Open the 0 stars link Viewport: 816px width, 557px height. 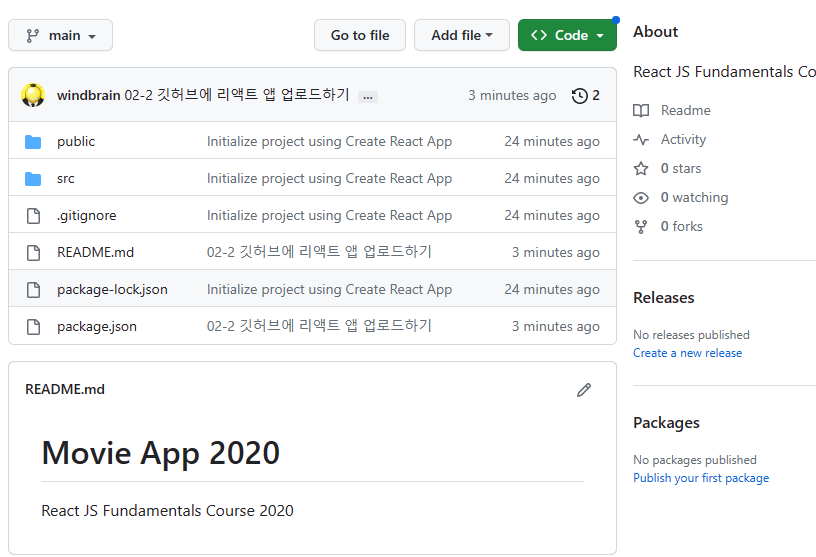click(681, 169)
